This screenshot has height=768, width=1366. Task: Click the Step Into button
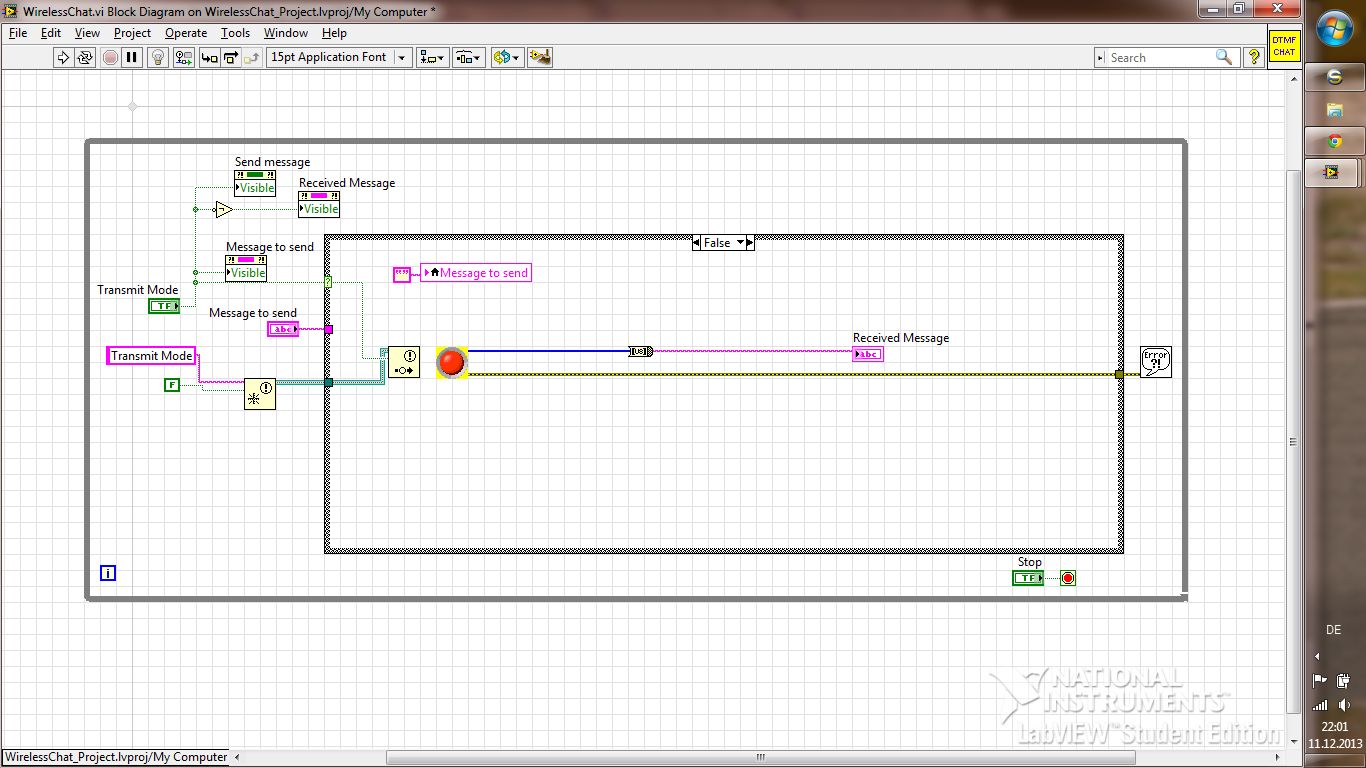(209, 58)
